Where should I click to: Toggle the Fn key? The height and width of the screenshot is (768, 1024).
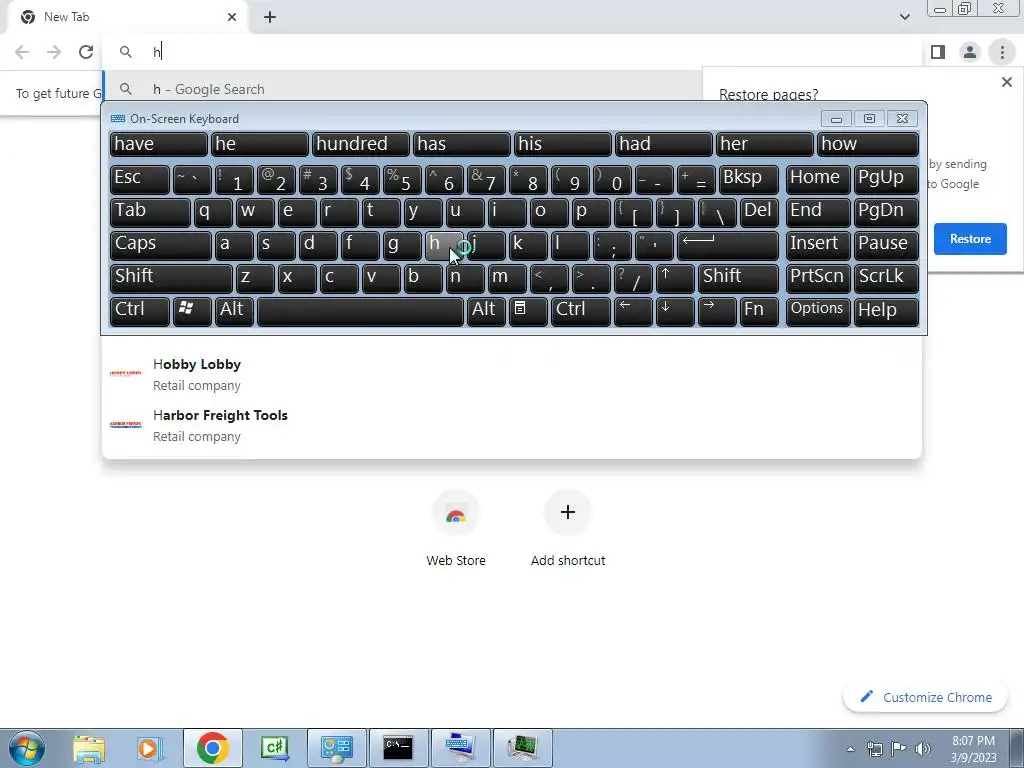click(759, 312)
